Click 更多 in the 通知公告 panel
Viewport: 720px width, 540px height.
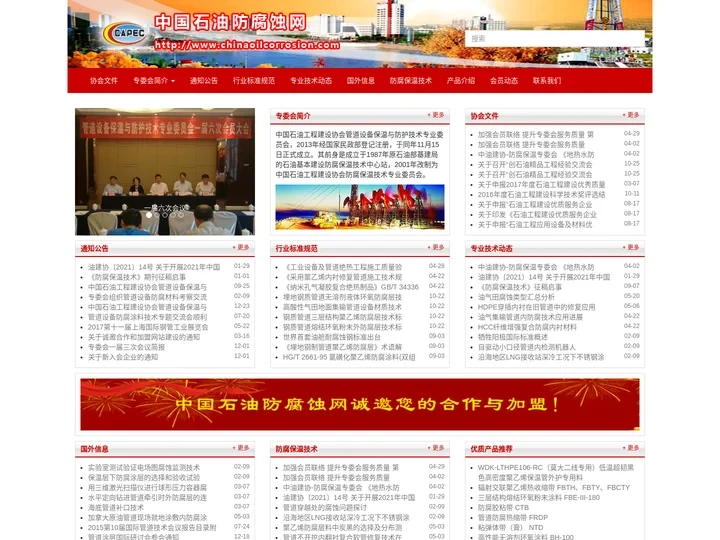241,248
